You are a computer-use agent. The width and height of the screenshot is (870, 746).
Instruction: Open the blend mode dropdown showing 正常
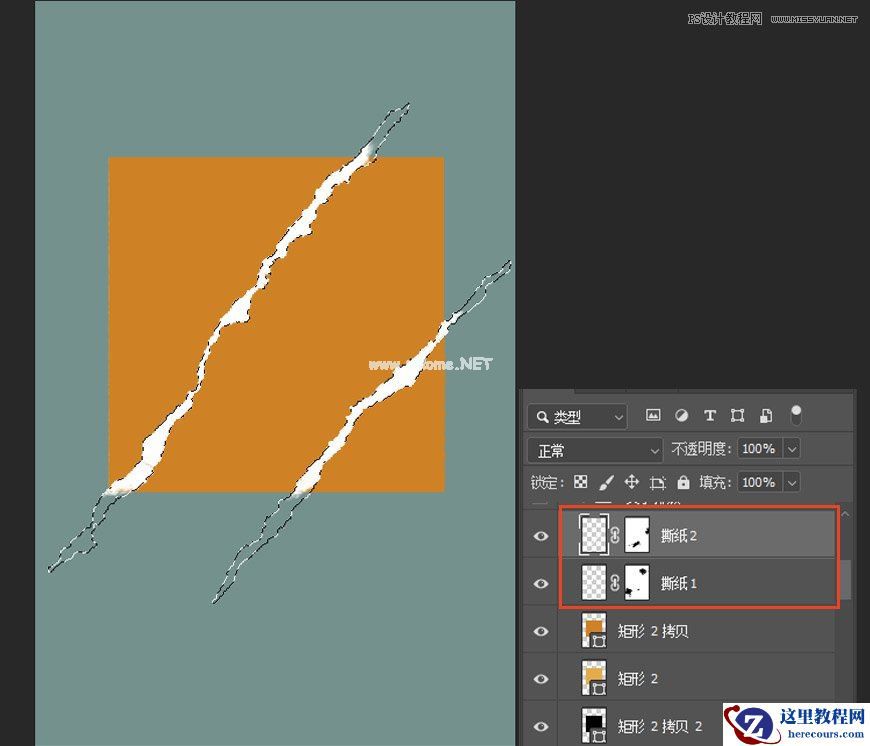(x=595, y=449)
